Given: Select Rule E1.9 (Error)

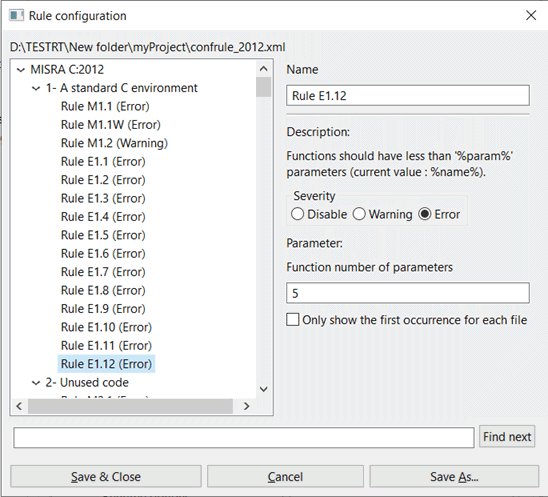Looking at the screenshot, I should (103, 309).
